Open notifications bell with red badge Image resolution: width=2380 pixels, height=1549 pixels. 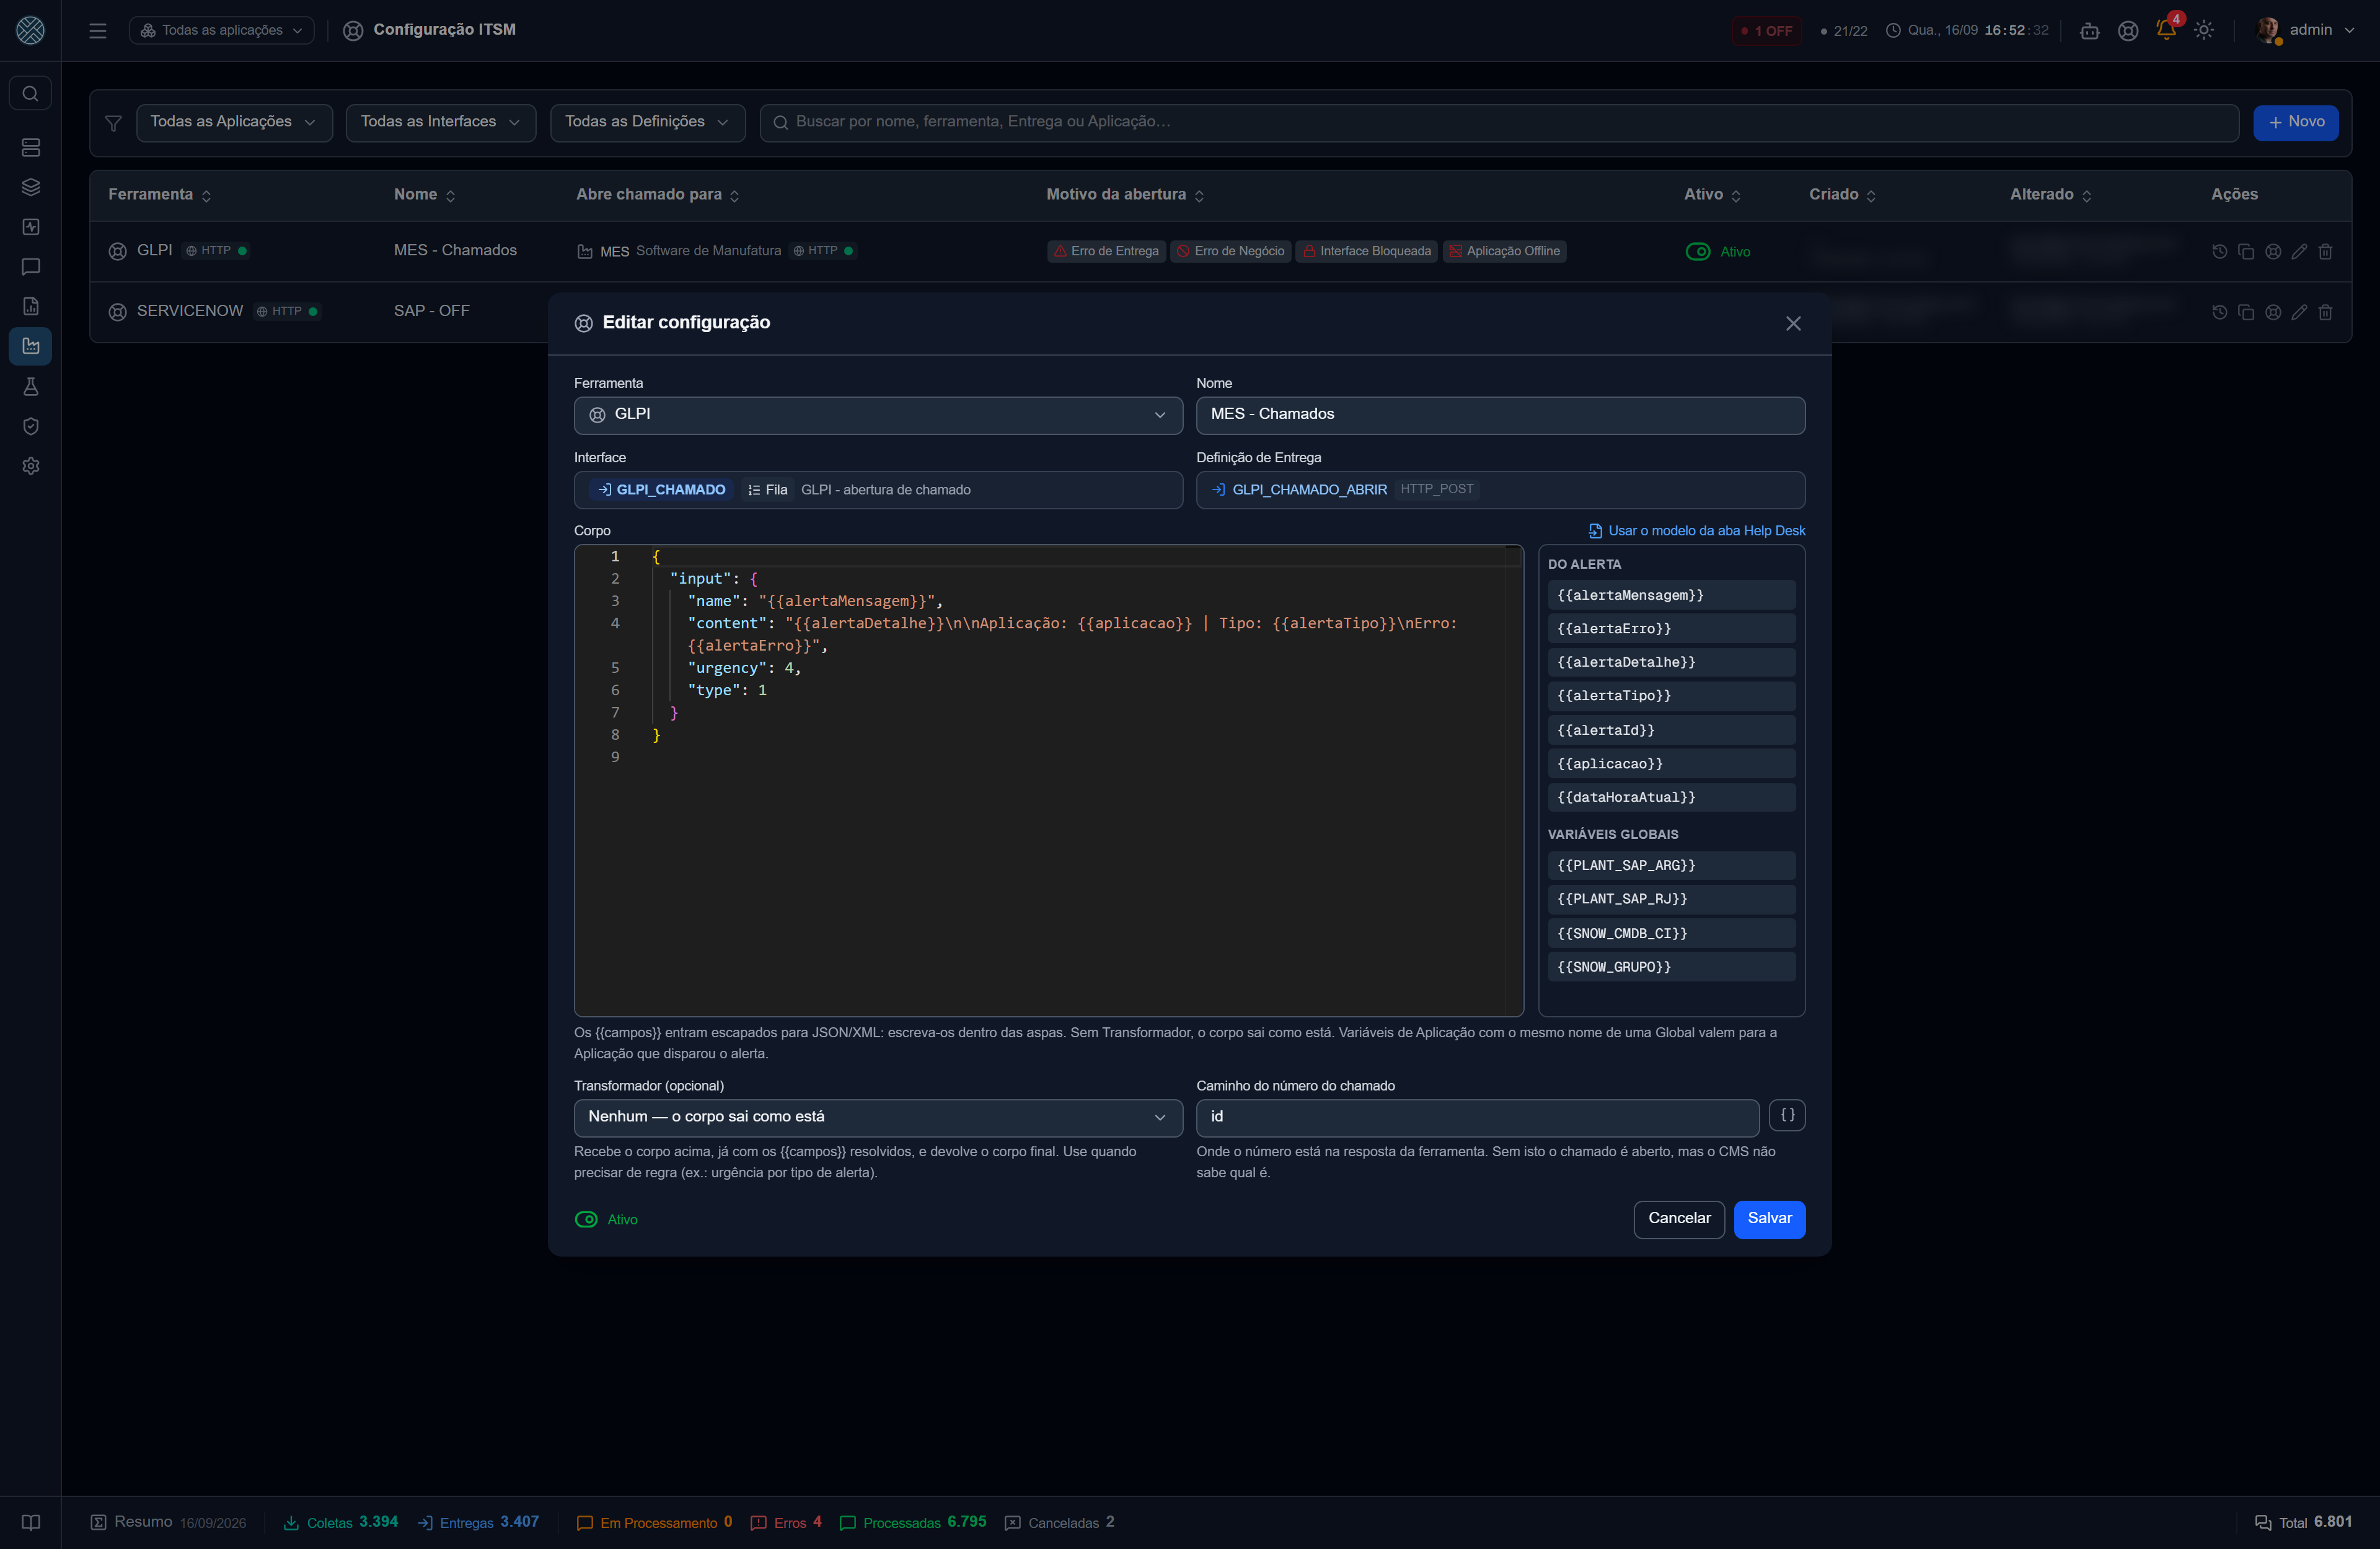click(2166, 30)
